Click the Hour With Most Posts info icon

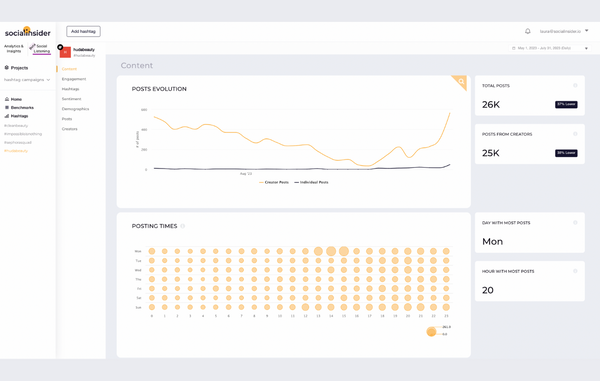[x=575, y=271]
